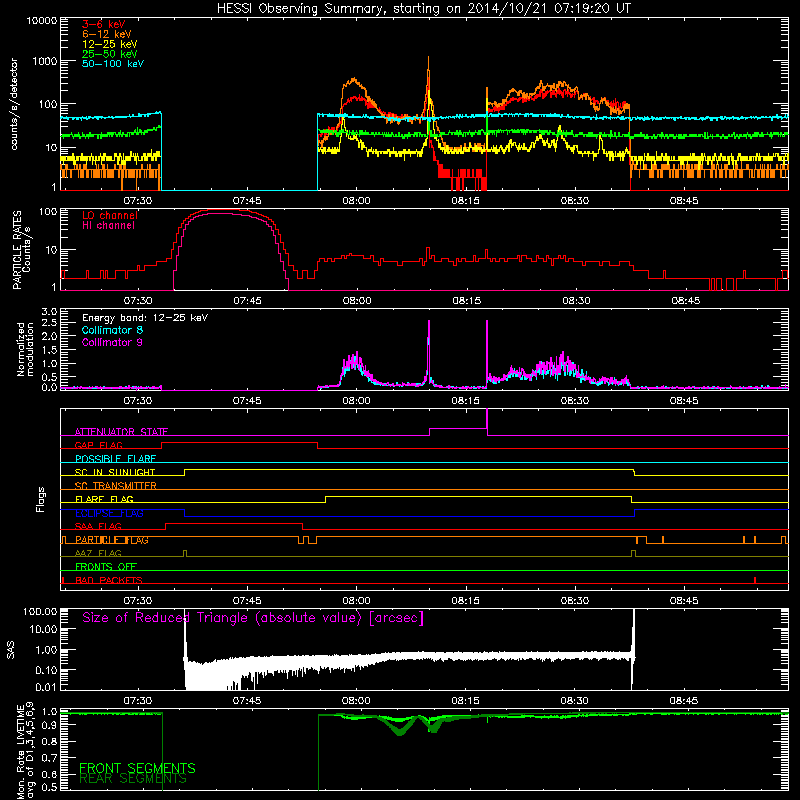Click the SAA FLAG label
The height and width of the screenshot is (800, 800).
(98, 526)
